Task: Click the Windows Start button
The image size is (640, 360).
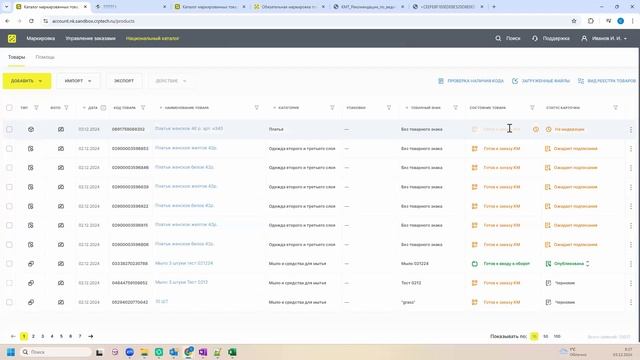Action: click(x=11, y=352)
